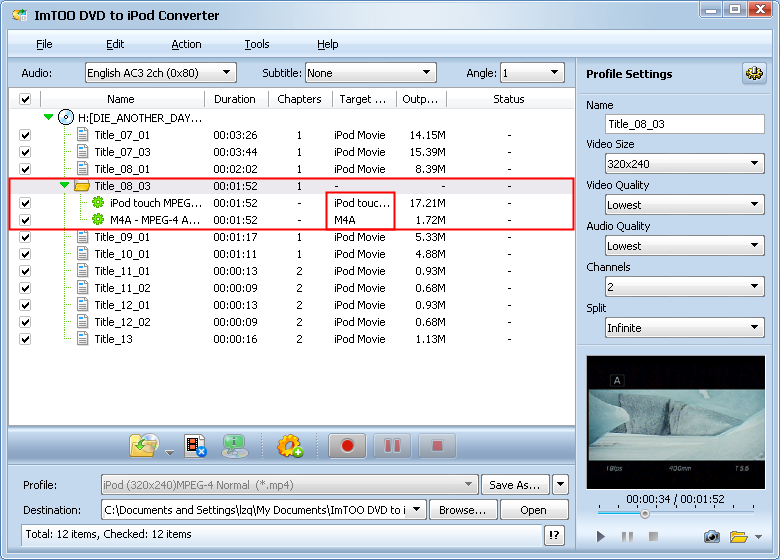Open the arrow menu beside Save As
Screen dimensions: 780x560
click(560, 484)
